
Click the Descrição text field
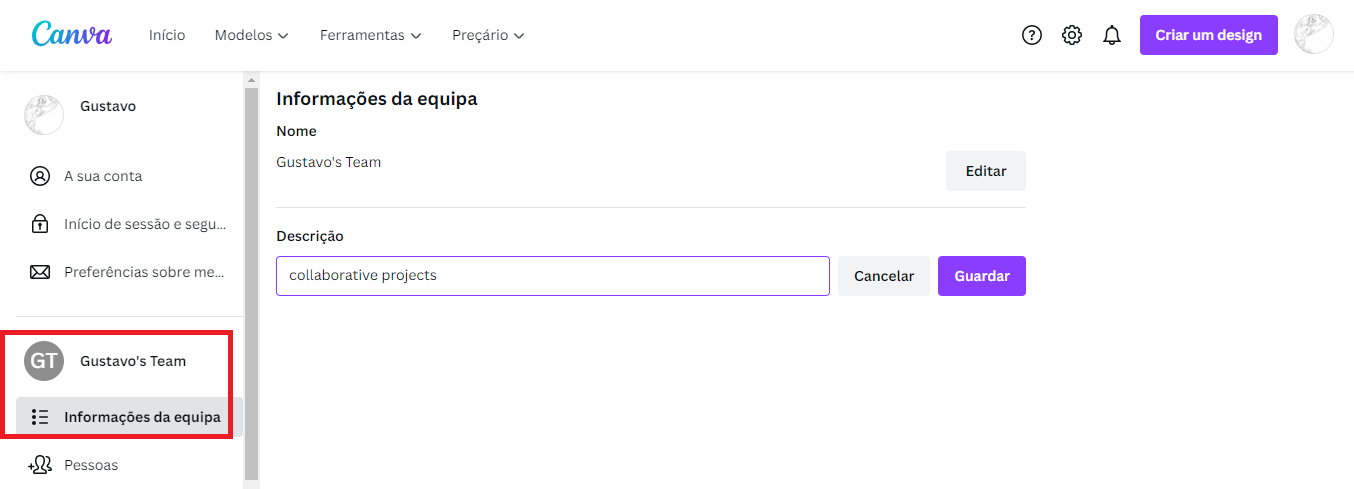[x=552, y=276]
